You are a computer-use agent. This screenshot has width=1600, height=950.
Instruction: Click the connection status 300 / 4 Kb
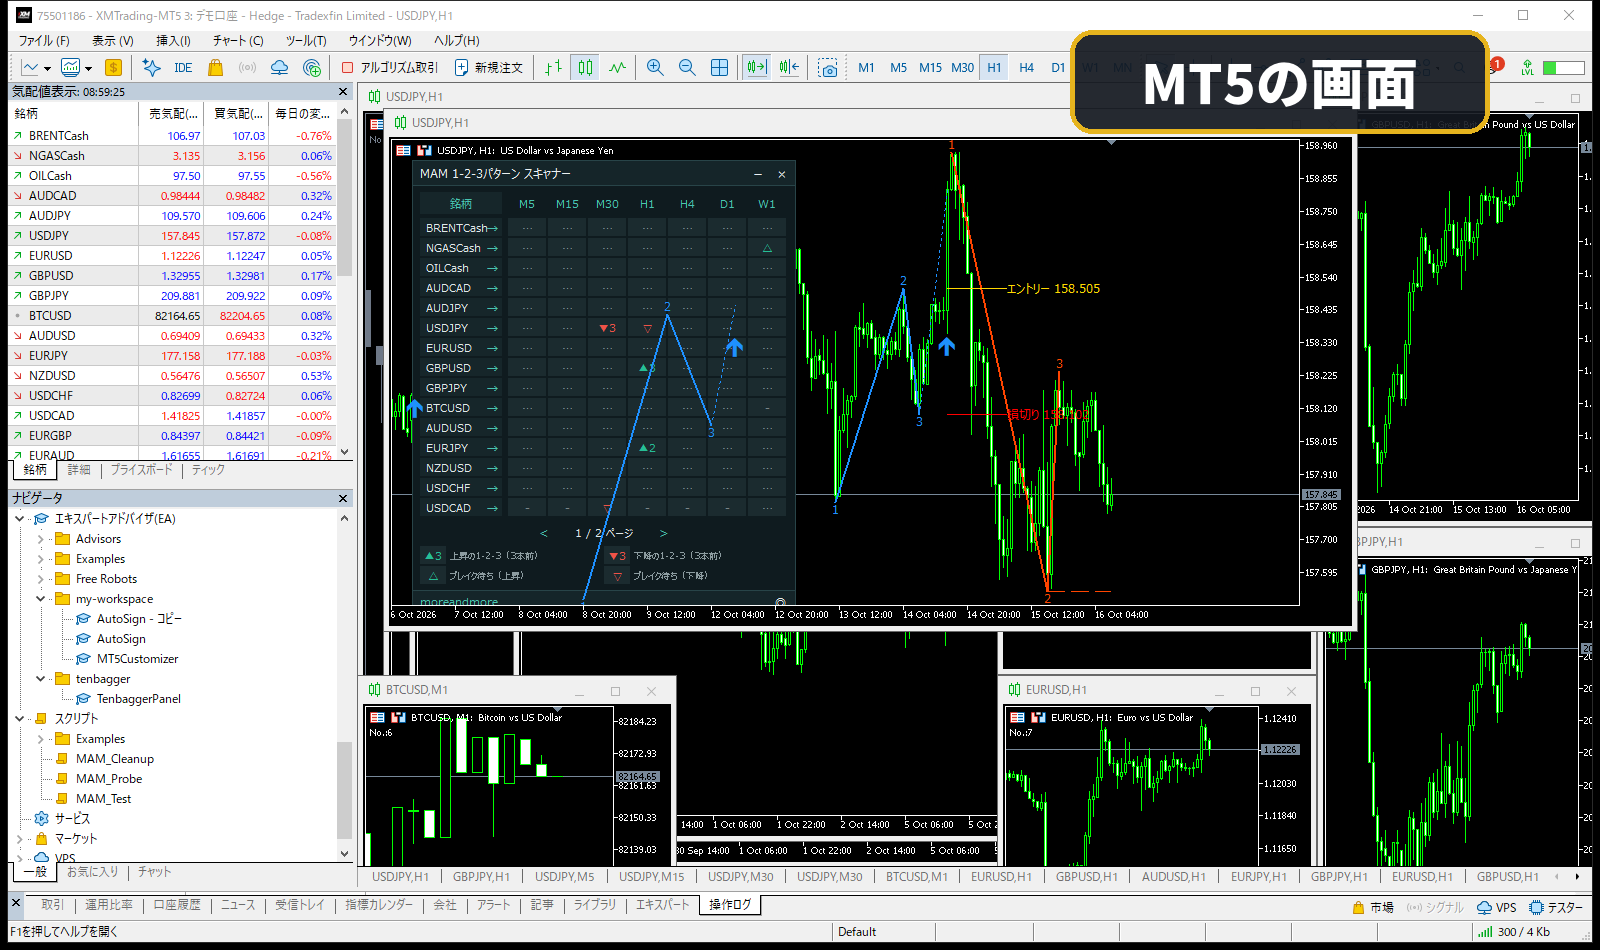1515,932
